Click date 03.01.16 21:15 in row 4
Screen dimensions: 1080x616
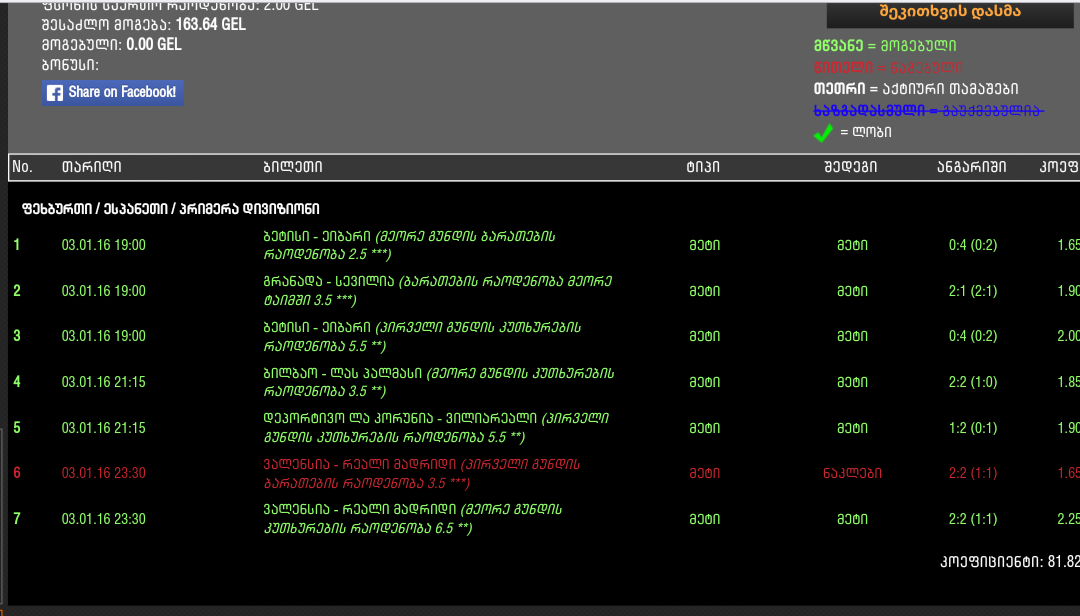[x=103, y=382]
